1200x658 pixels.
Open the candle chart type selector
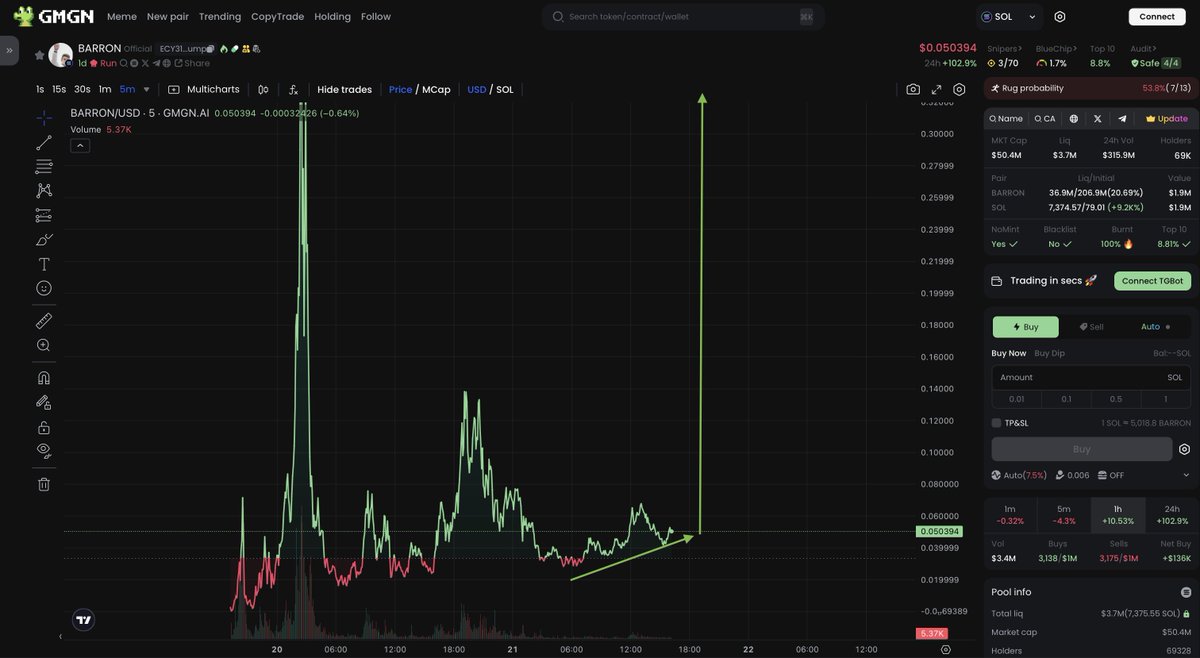(264, 89)
